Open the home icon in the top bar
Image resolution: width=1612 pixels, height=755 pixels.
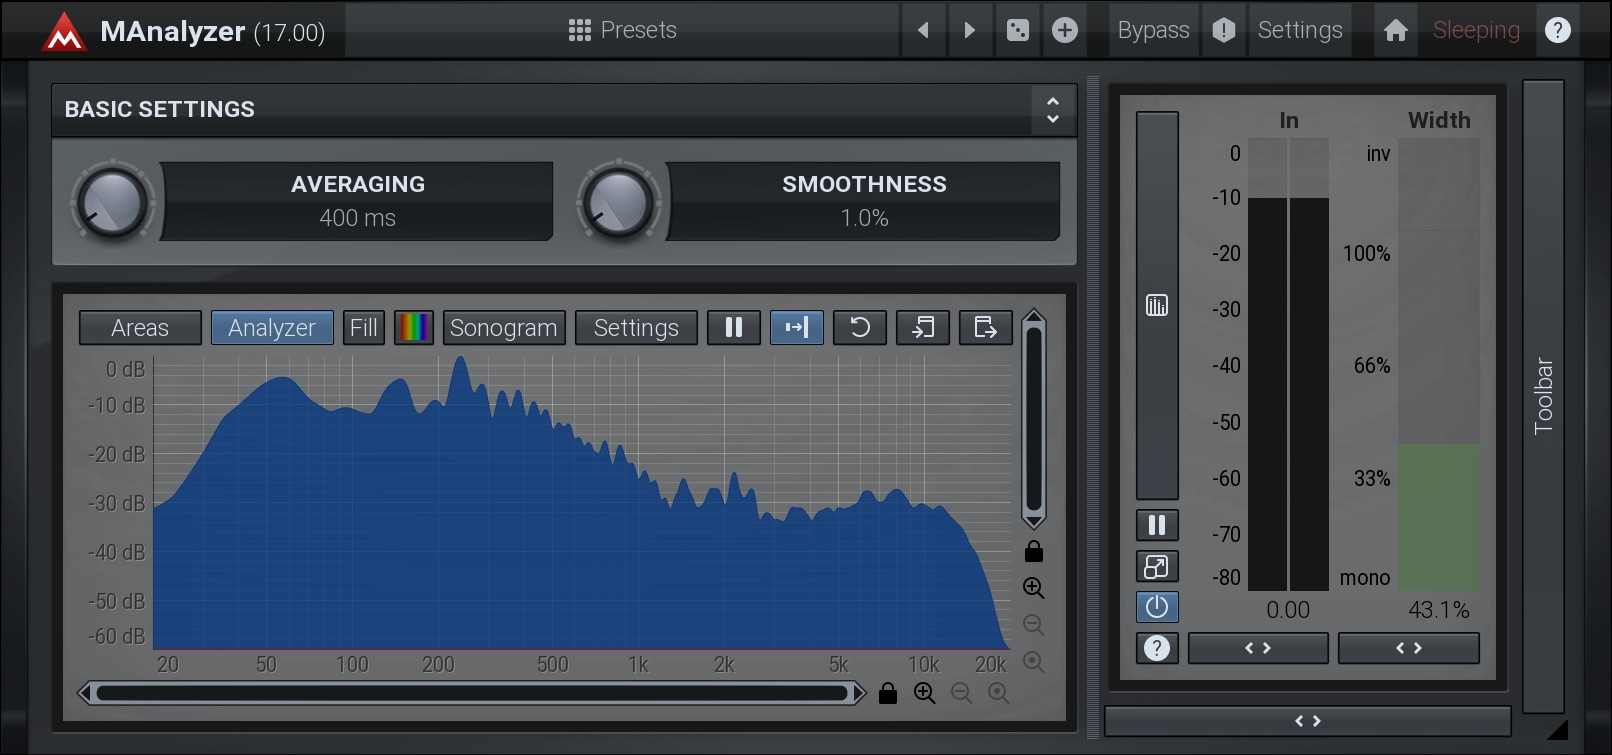tap(1396, 31)
